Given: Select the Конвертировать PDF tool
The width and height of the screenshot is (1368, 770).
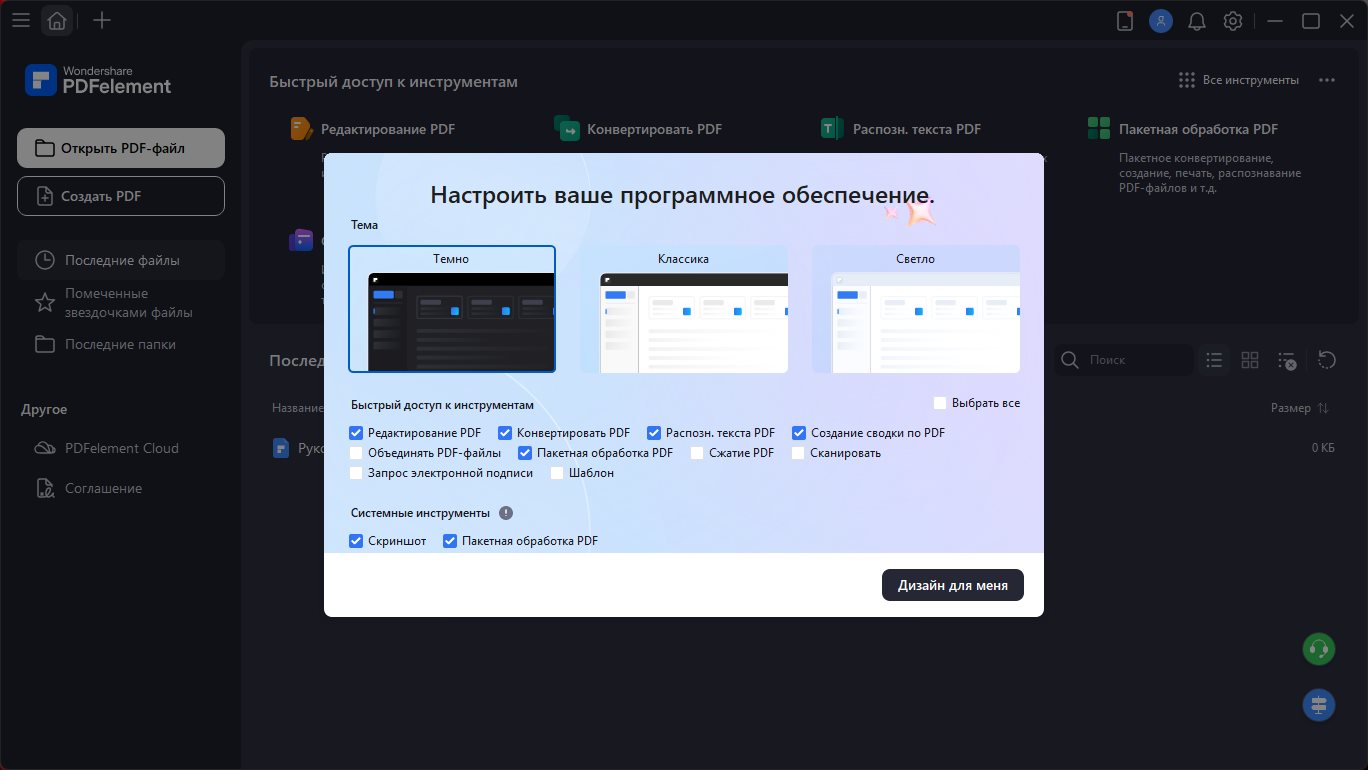Looking at the screenshot, I should (x=636, y=128).
